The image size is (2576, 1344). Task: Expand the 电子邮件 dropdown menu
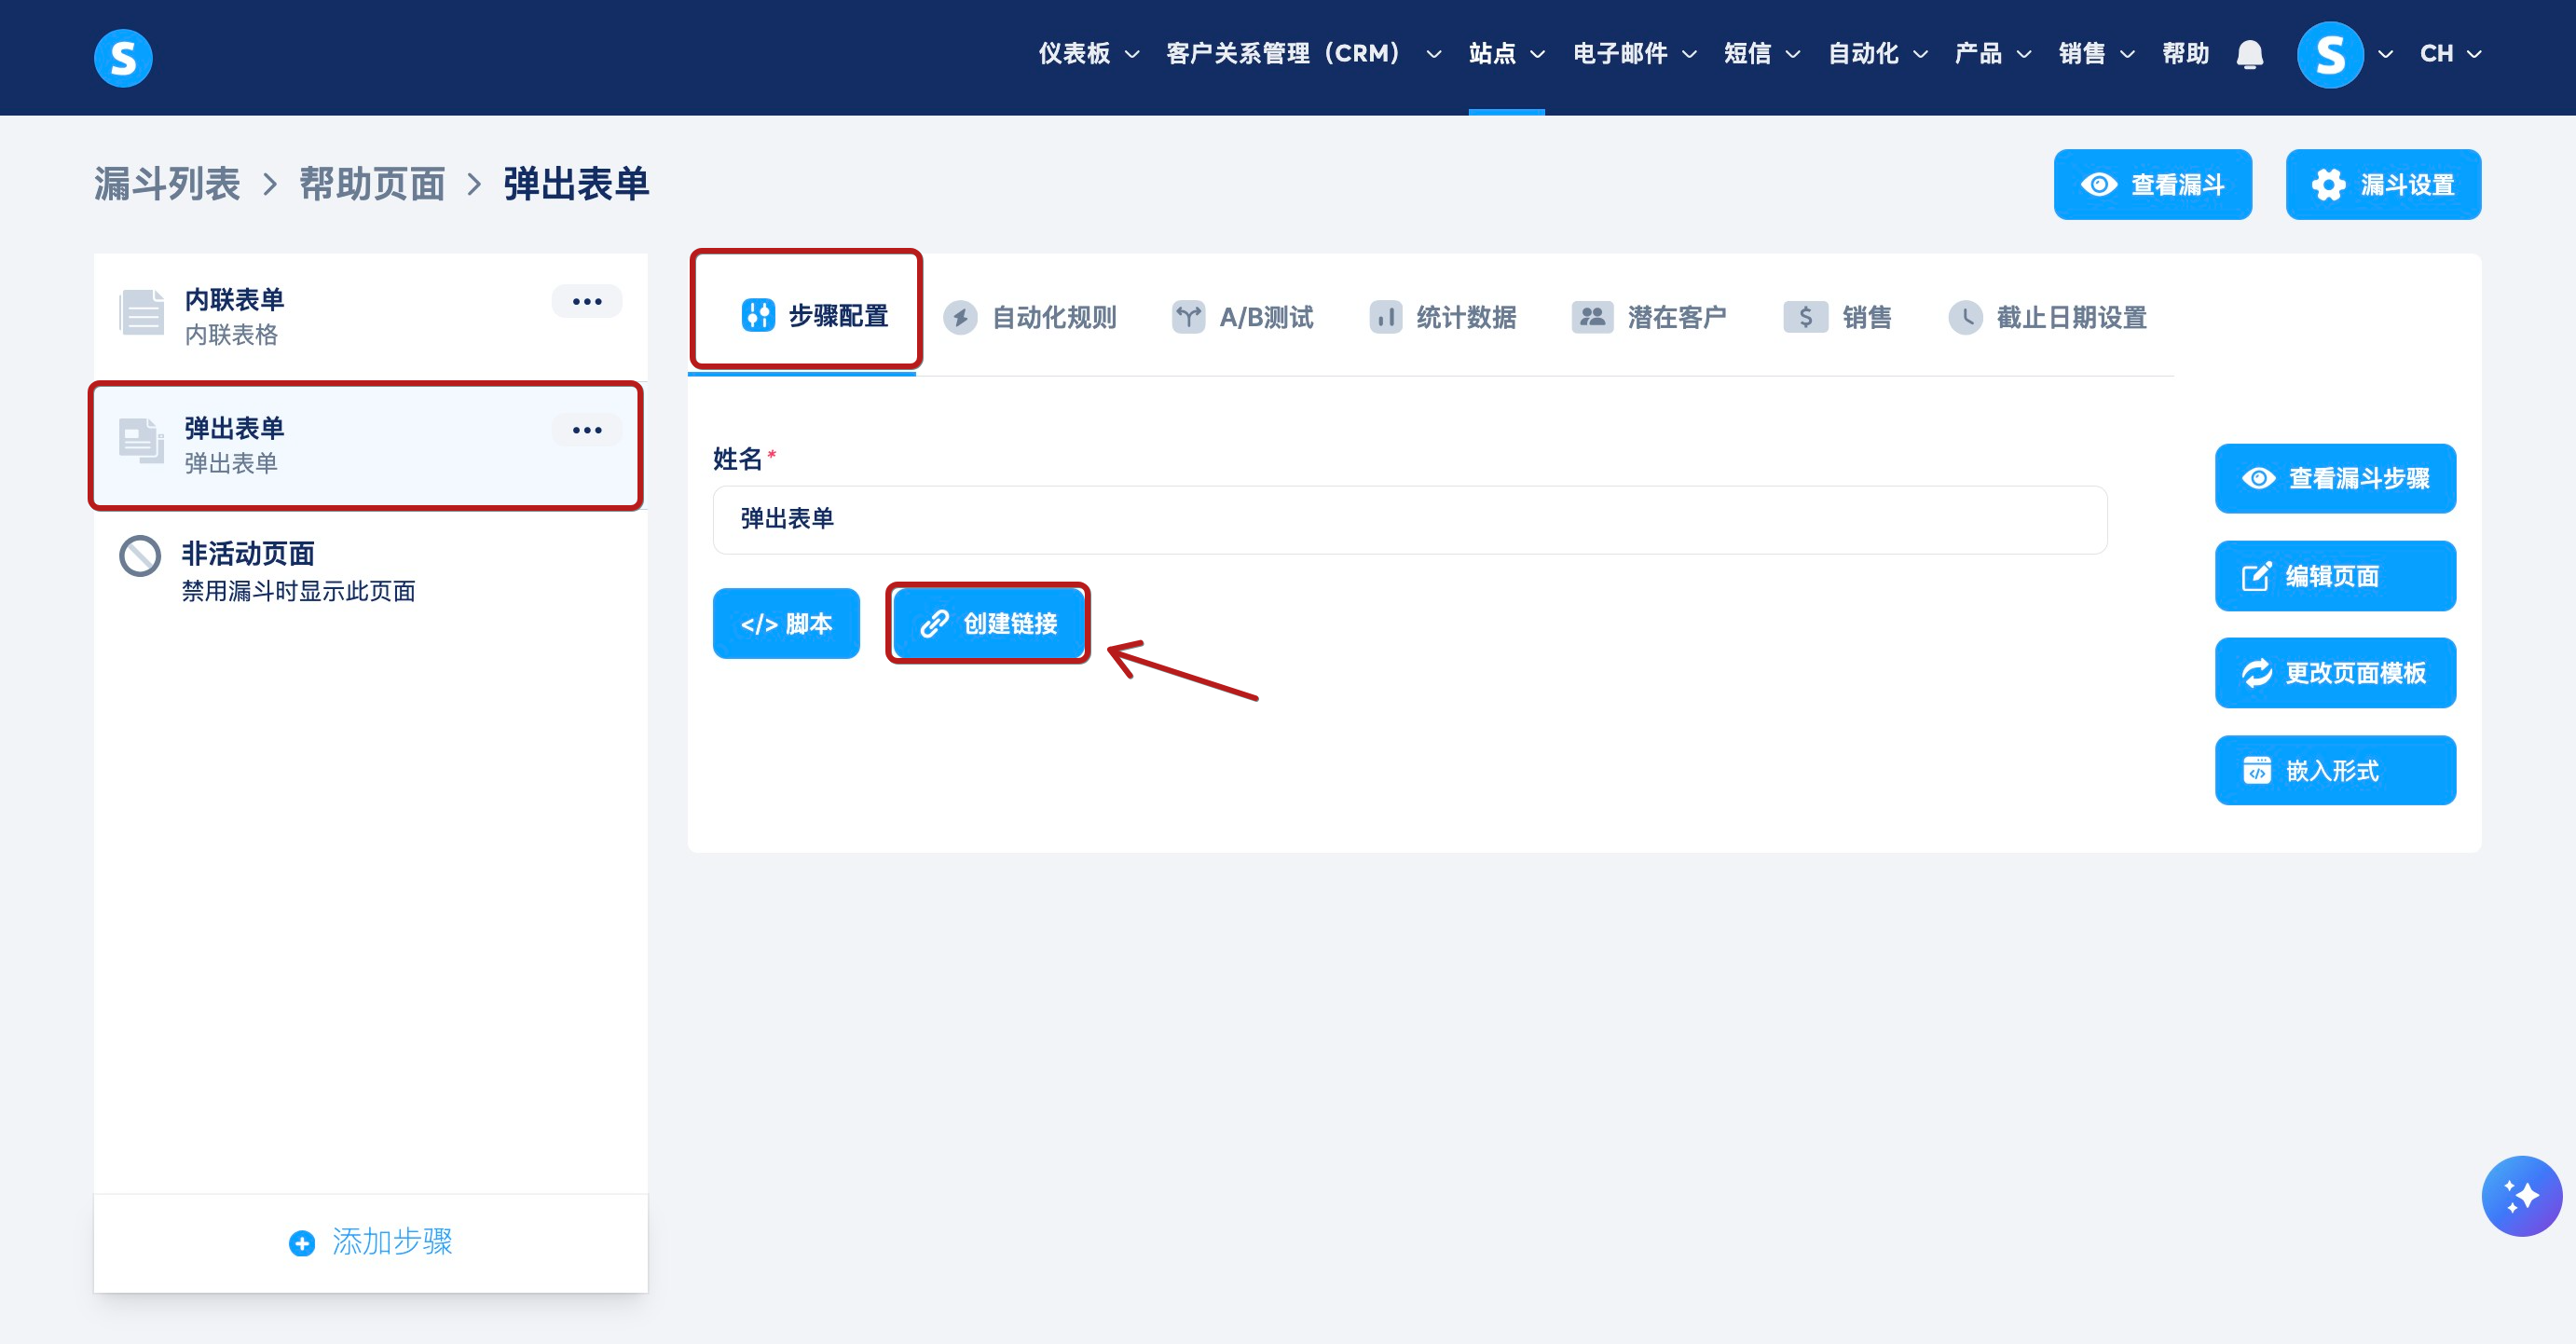[1633, 54]
